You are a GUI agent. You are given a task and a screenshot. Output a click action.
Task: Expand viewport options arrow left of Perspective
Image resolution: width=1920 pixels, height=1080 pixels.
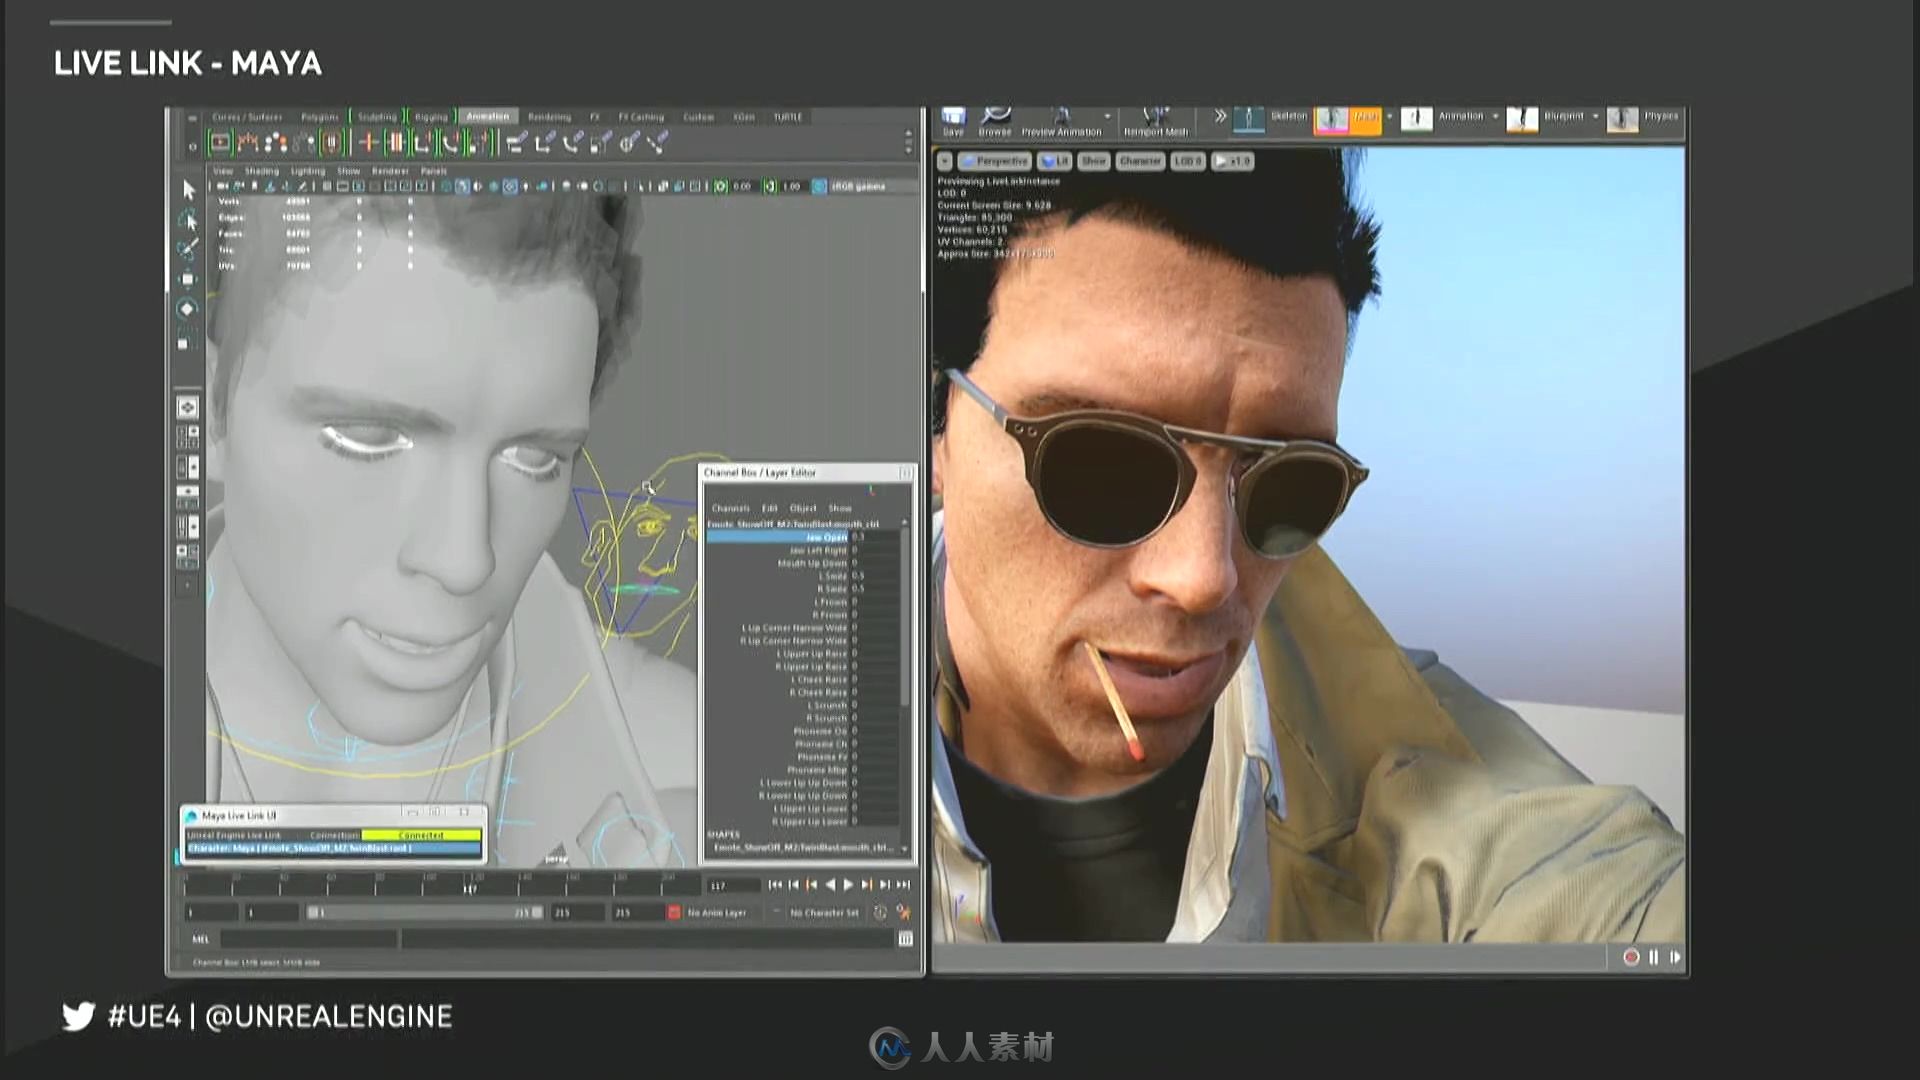tap(944, 161)
